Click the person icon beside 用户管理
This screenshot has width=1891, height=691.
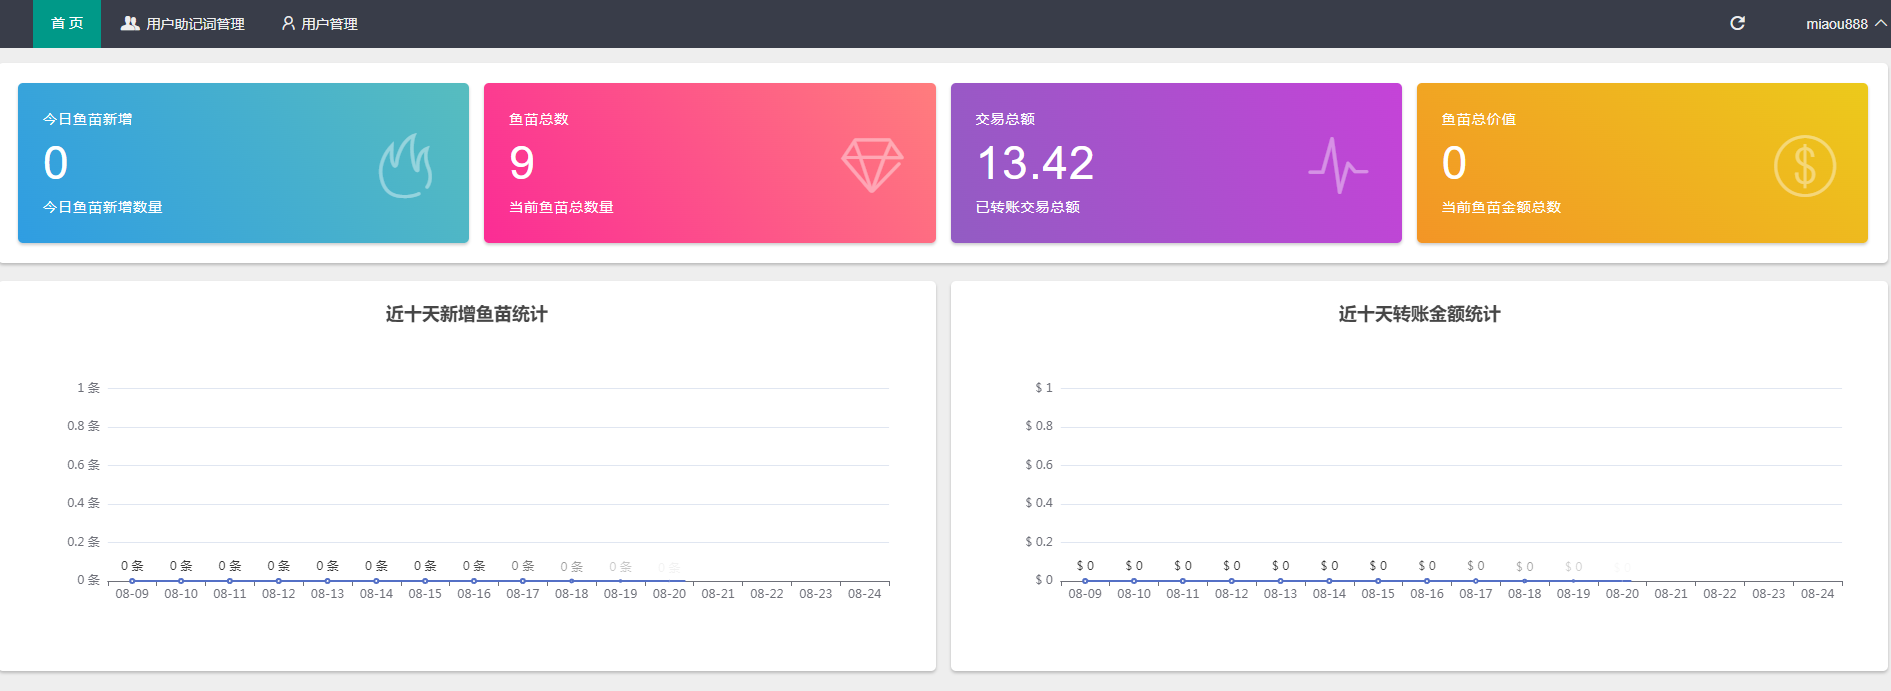click(x=288, y=23)
